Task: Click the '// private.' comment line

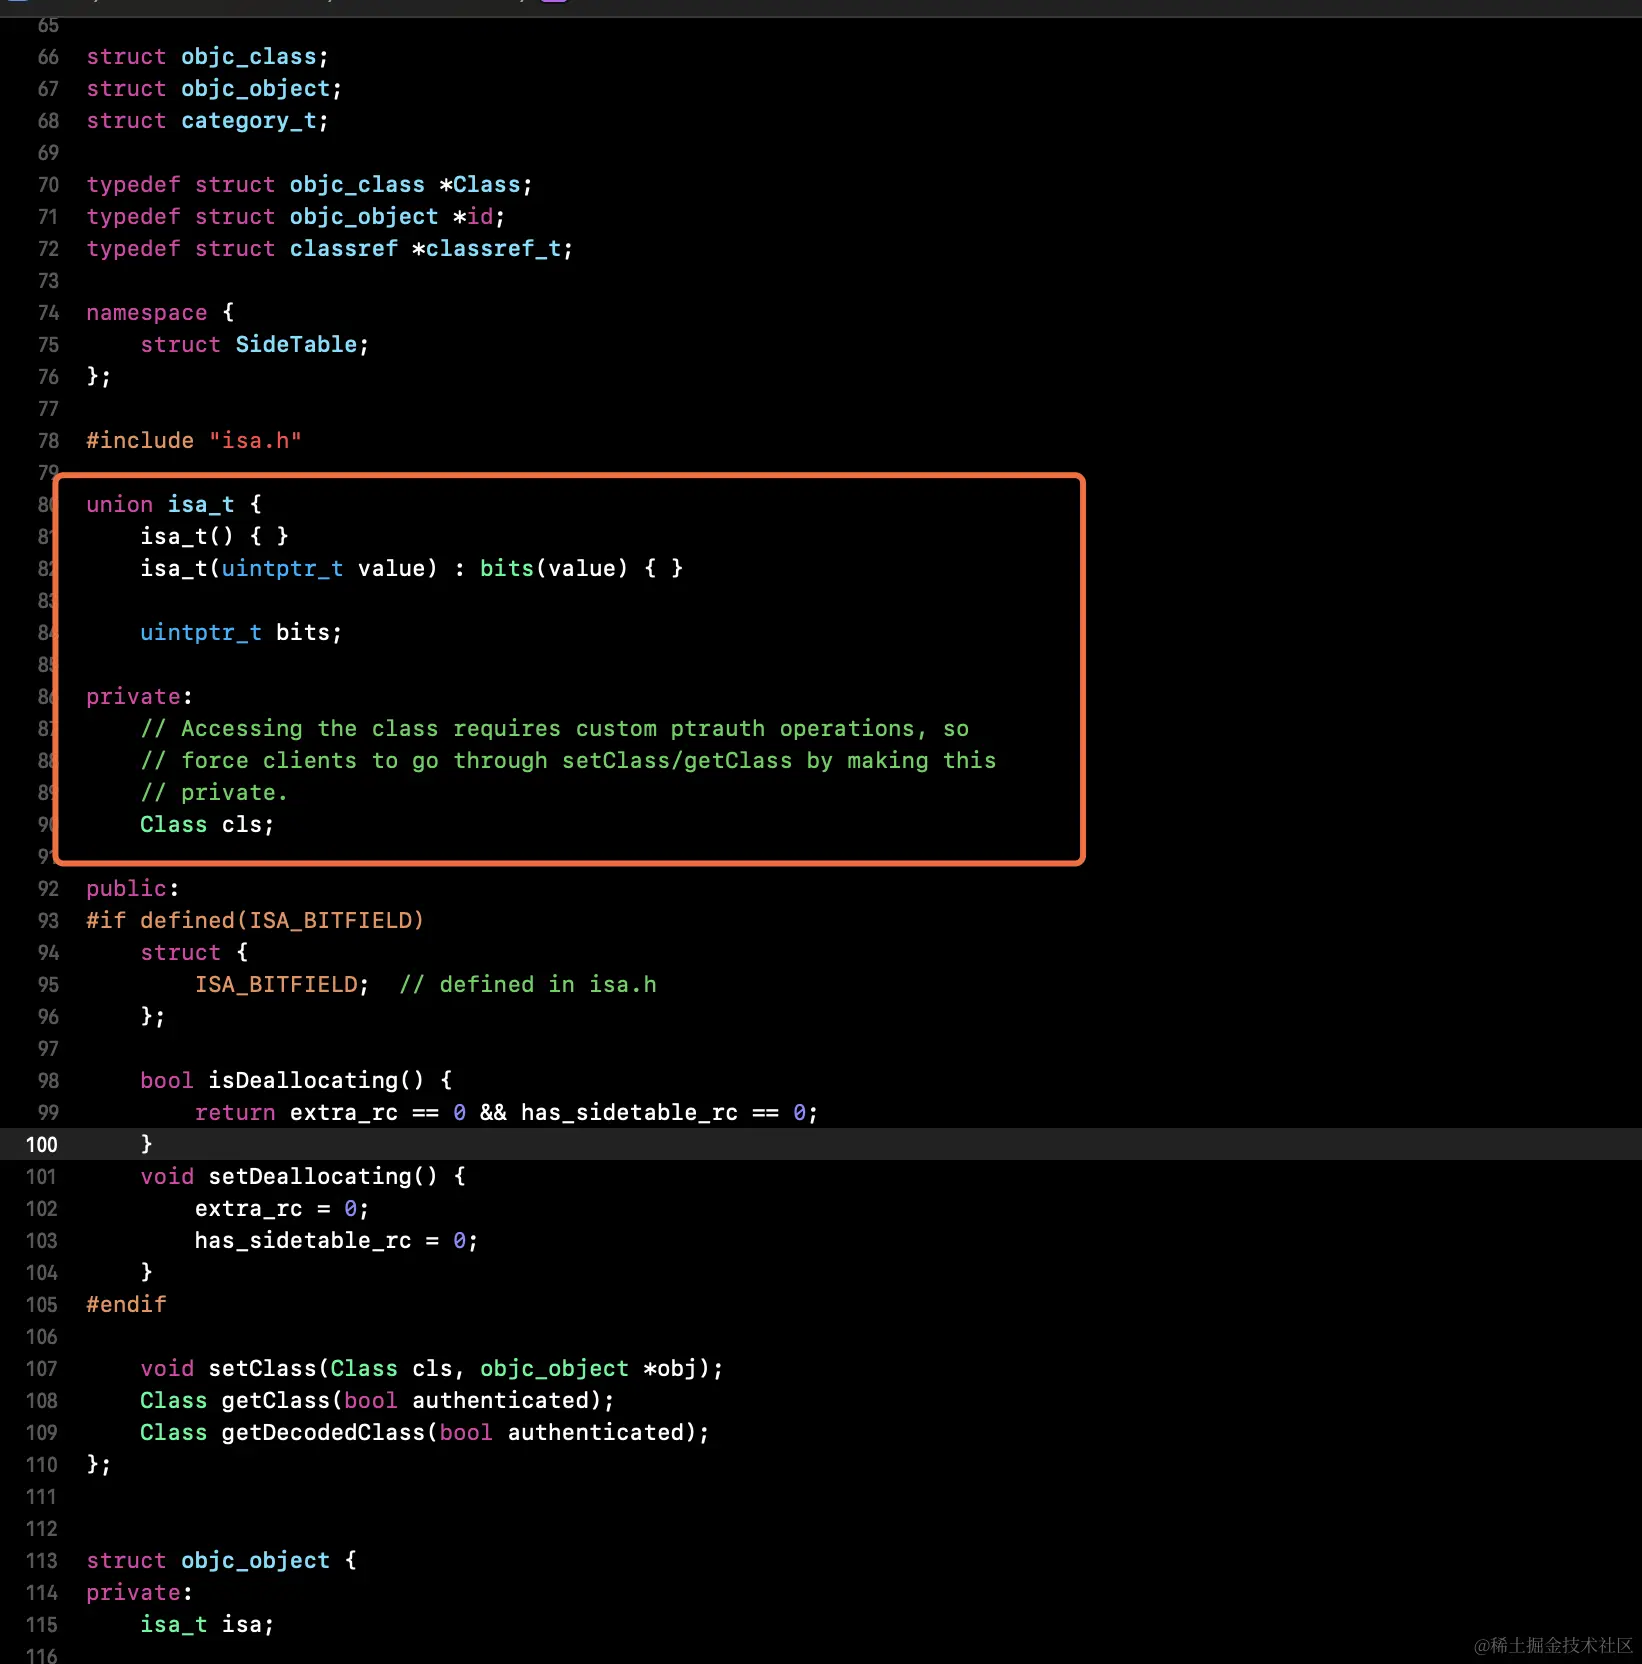Action: (x=214, y=793)
